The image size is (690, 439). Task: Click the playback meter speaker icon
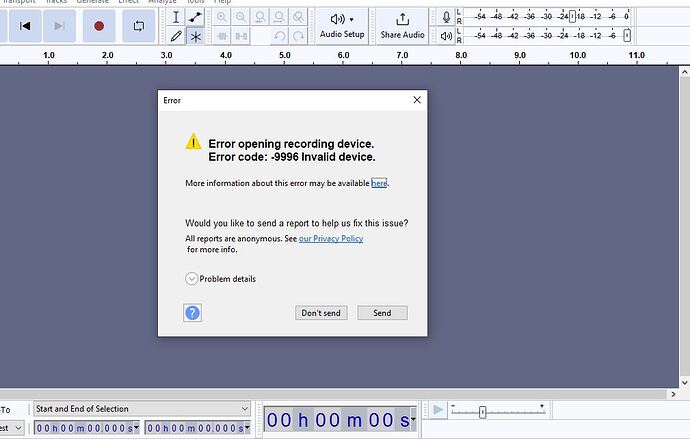pos(446,35)
